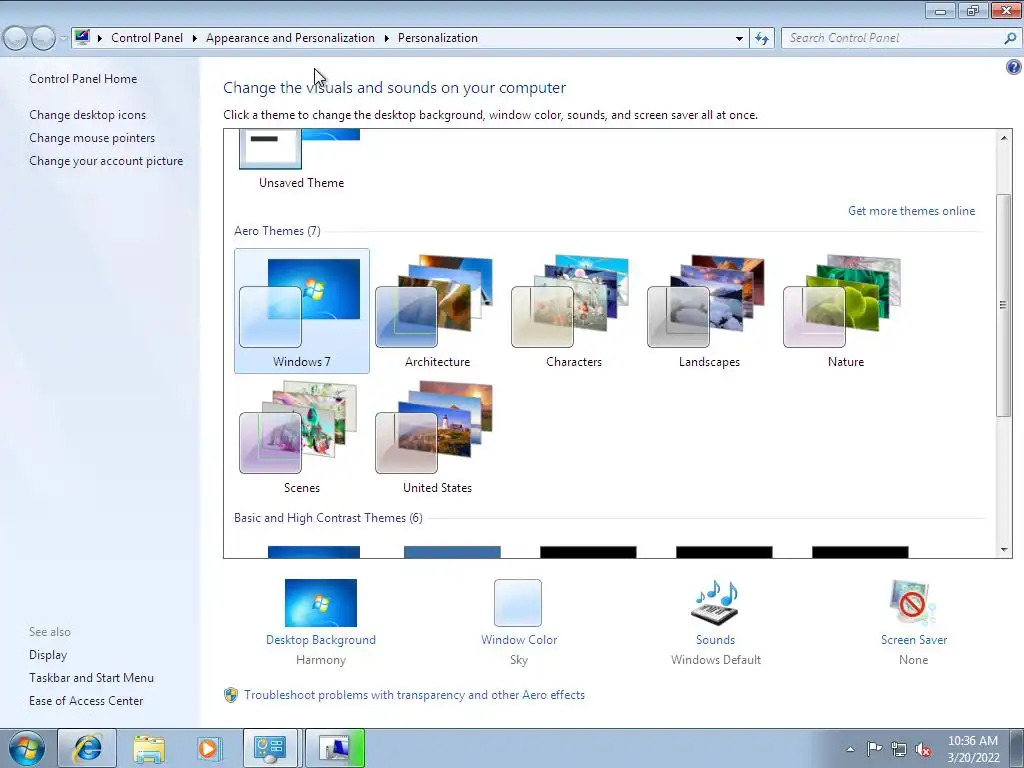Image resolution: width=1024 pixels, height=768 pixels.
Task: Open Sounds settings icon
Action: (x=715, y=603)
